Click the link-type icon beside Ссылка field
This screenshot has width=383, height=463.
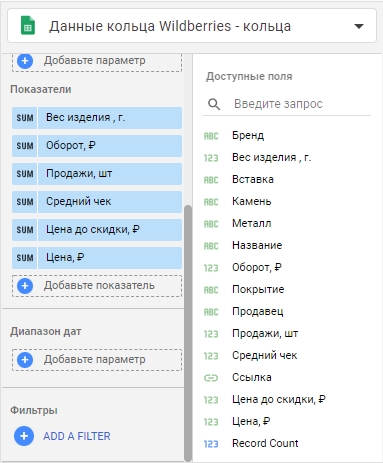point(211,378)
